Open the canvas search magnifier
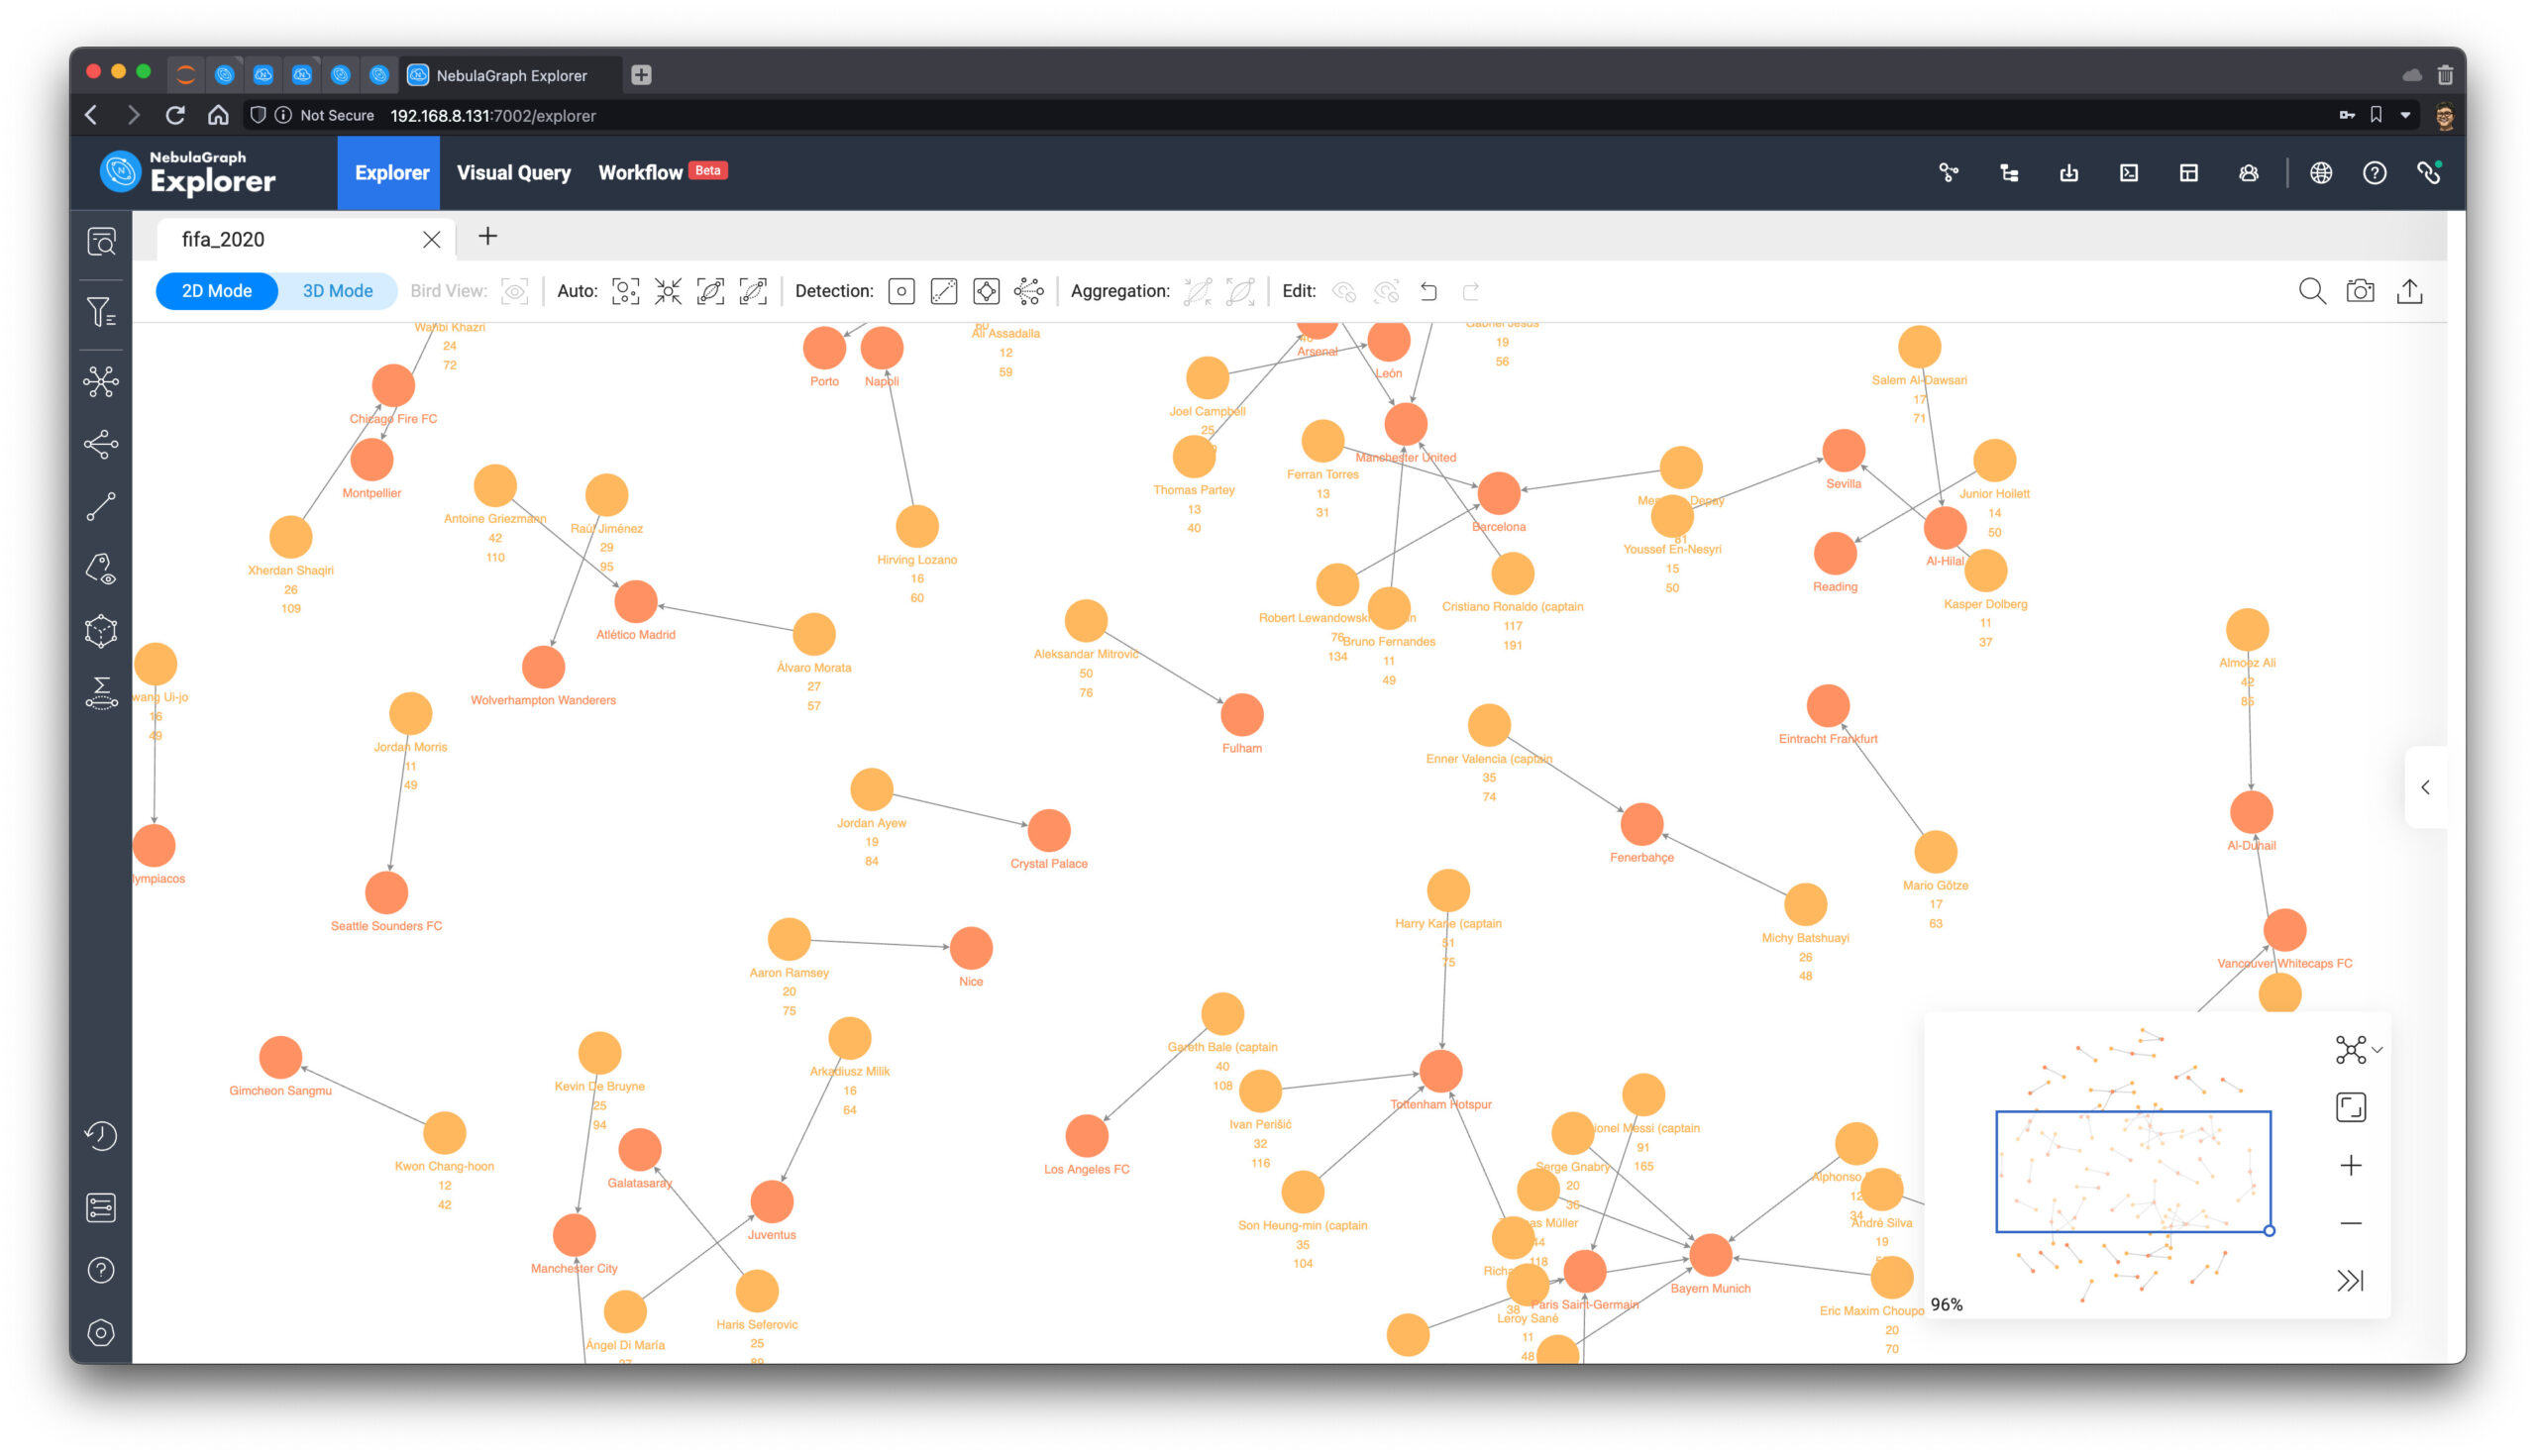 [x=2312, y=291]
